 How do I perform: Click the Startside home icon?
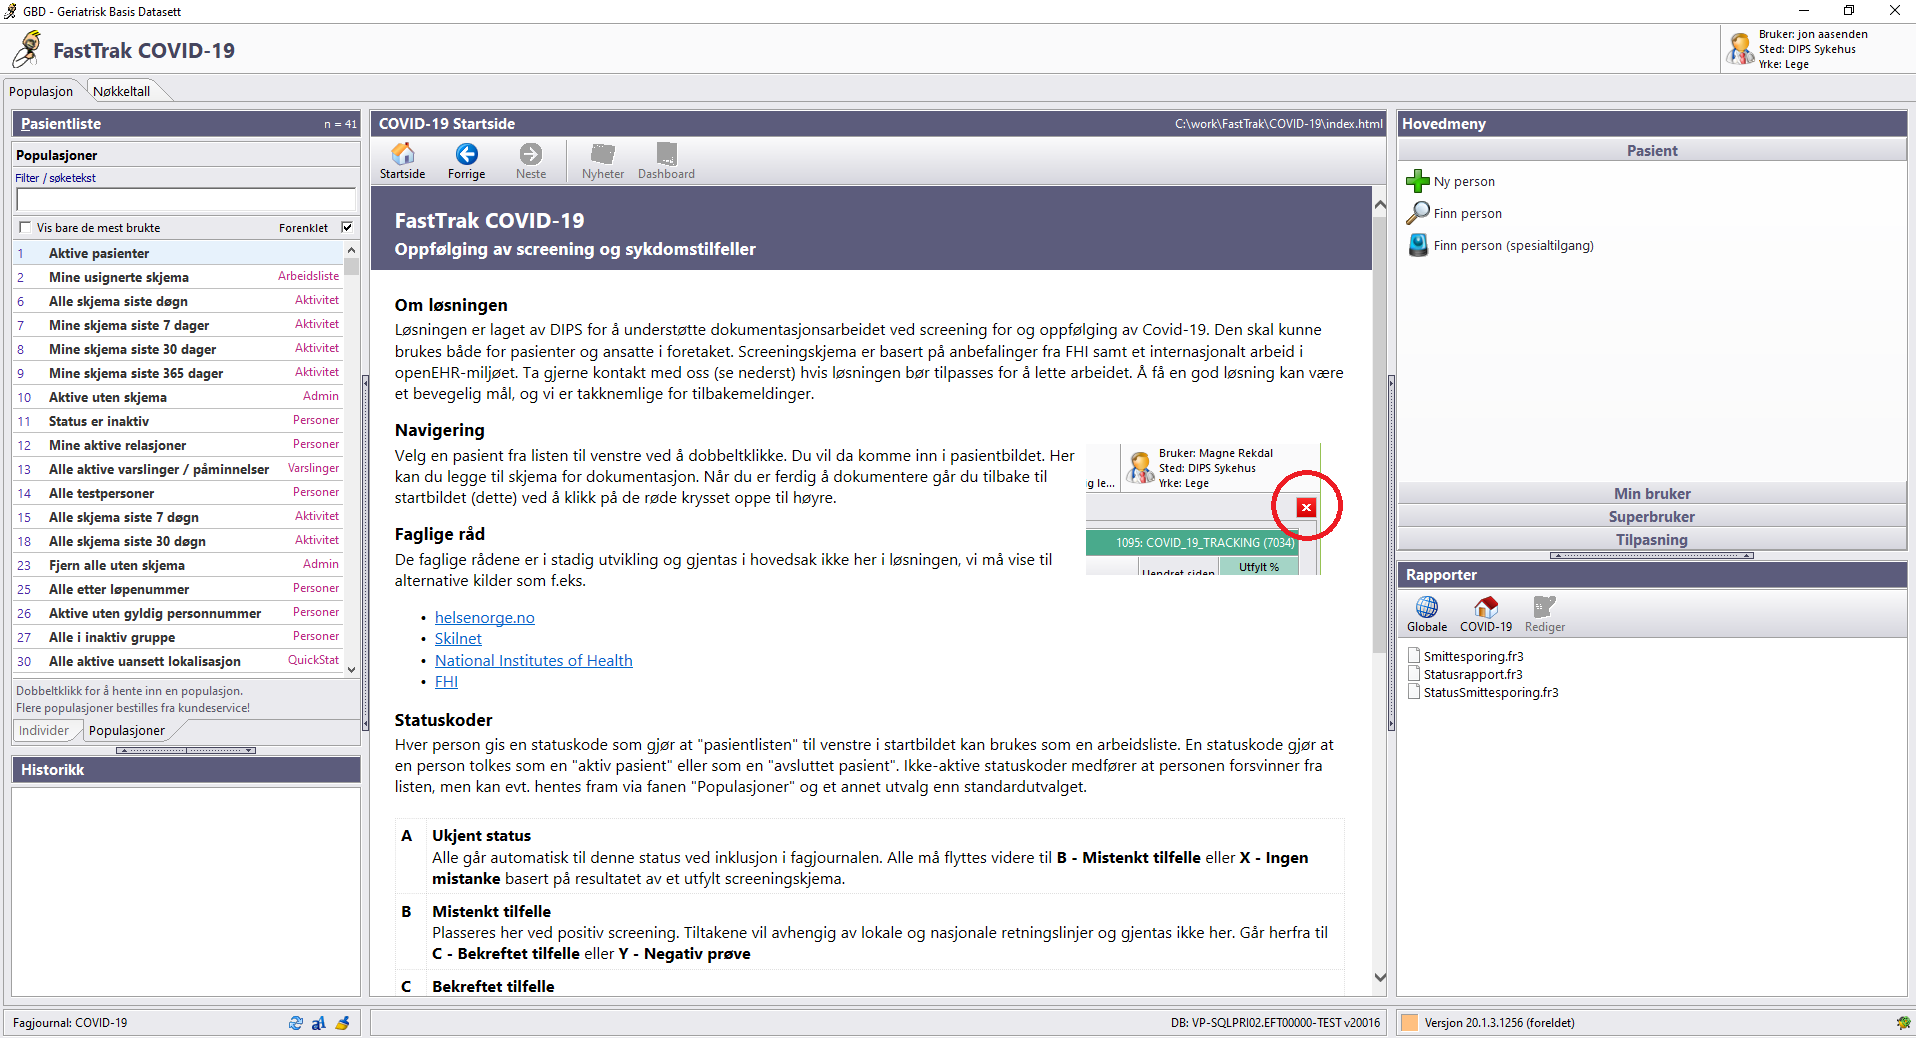pyautogui.click(x=402, y=154)
